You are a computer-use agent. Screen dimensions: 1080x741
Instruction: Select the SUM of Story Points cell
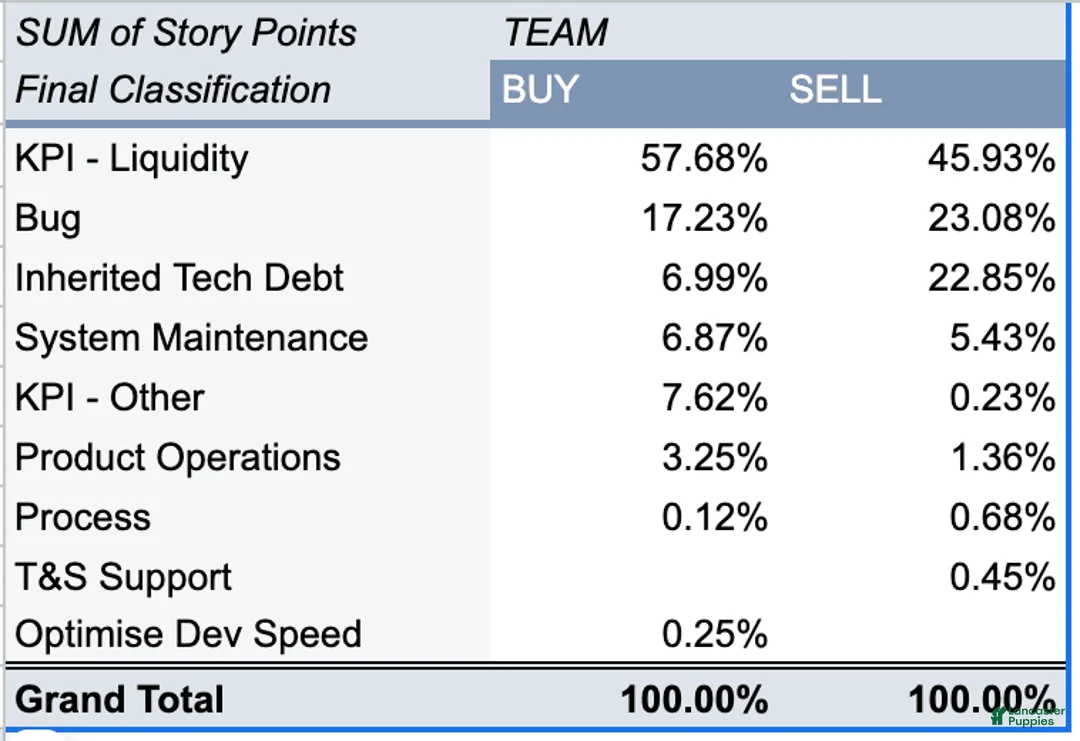(x=186, y=33)
